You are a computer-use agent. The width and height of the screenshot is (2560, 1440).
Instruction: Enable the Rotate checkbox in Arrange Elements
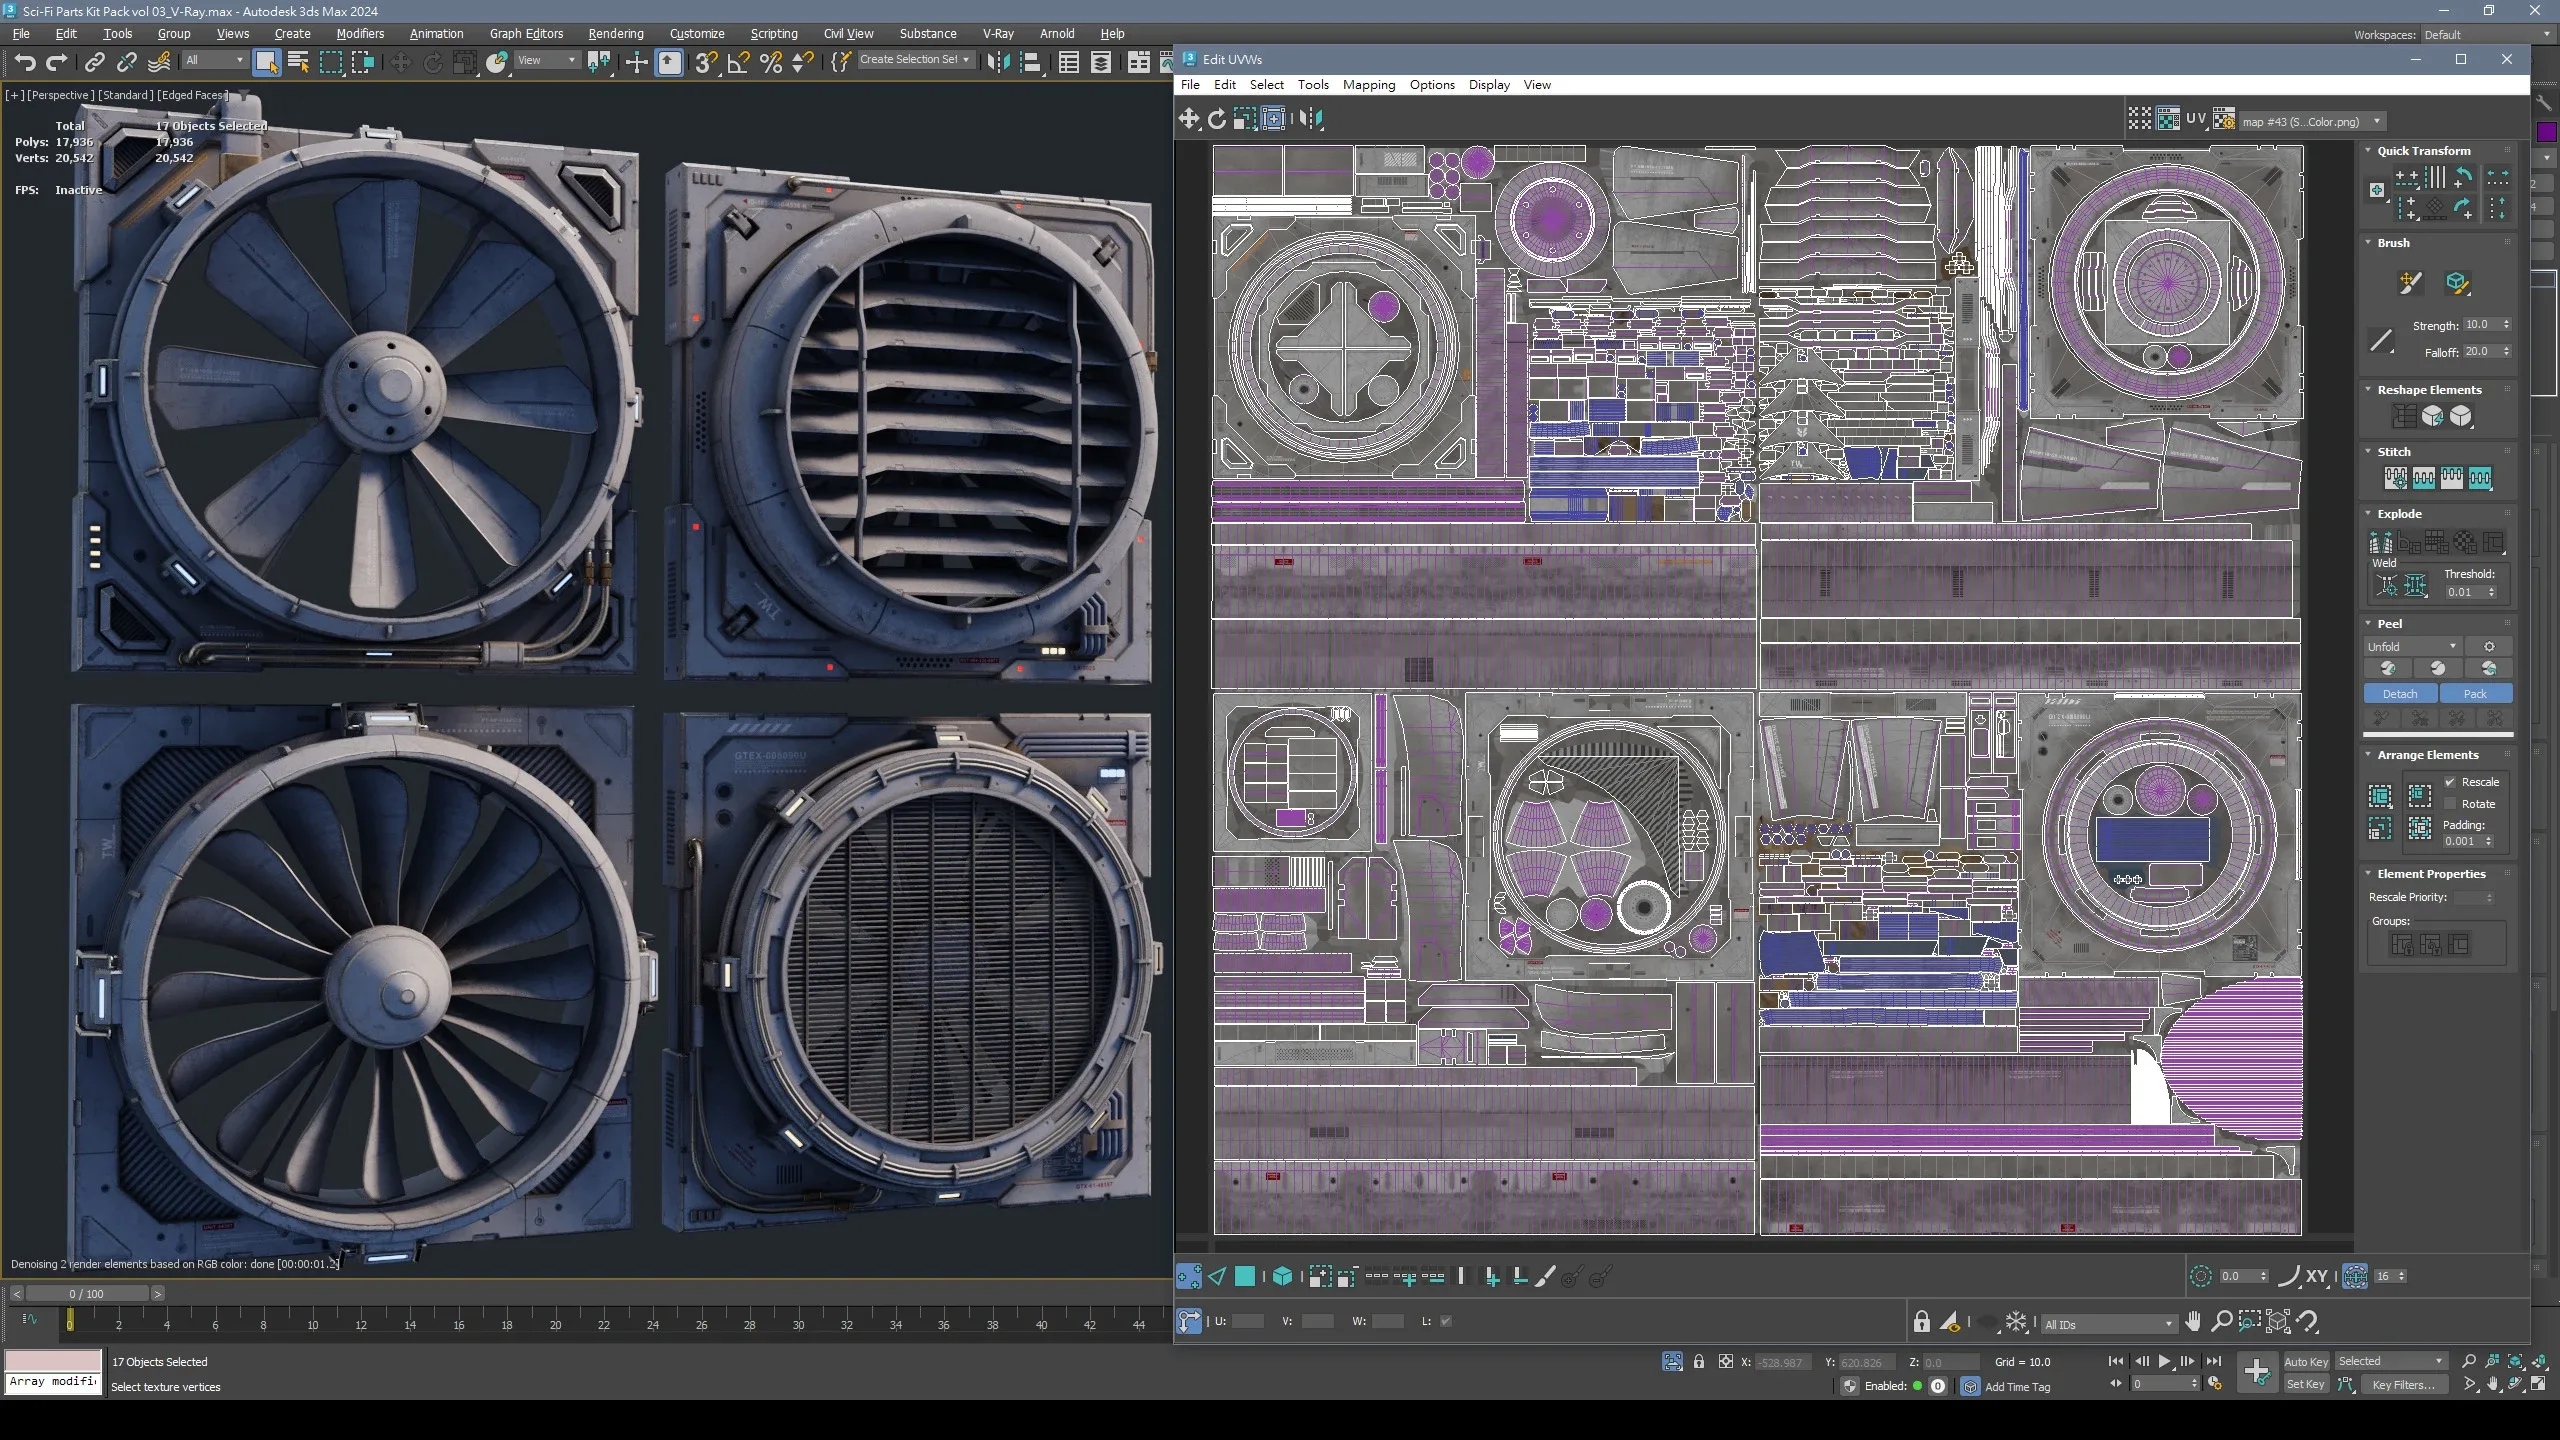[x=2450, y=804]
